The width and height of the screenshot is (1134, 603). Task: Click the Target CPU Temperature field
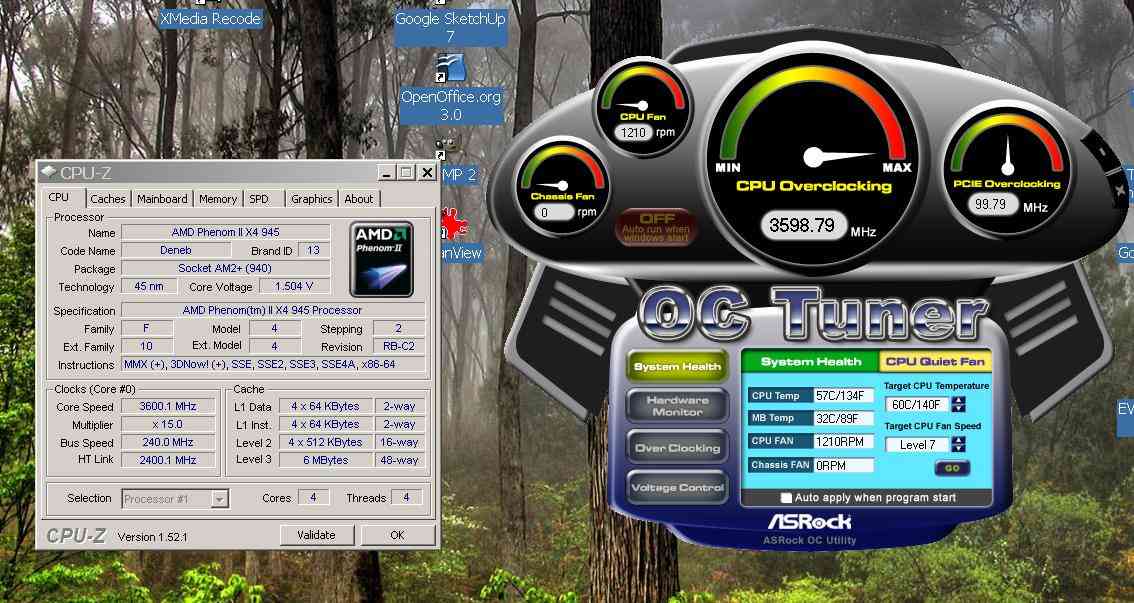click(916, 405)
